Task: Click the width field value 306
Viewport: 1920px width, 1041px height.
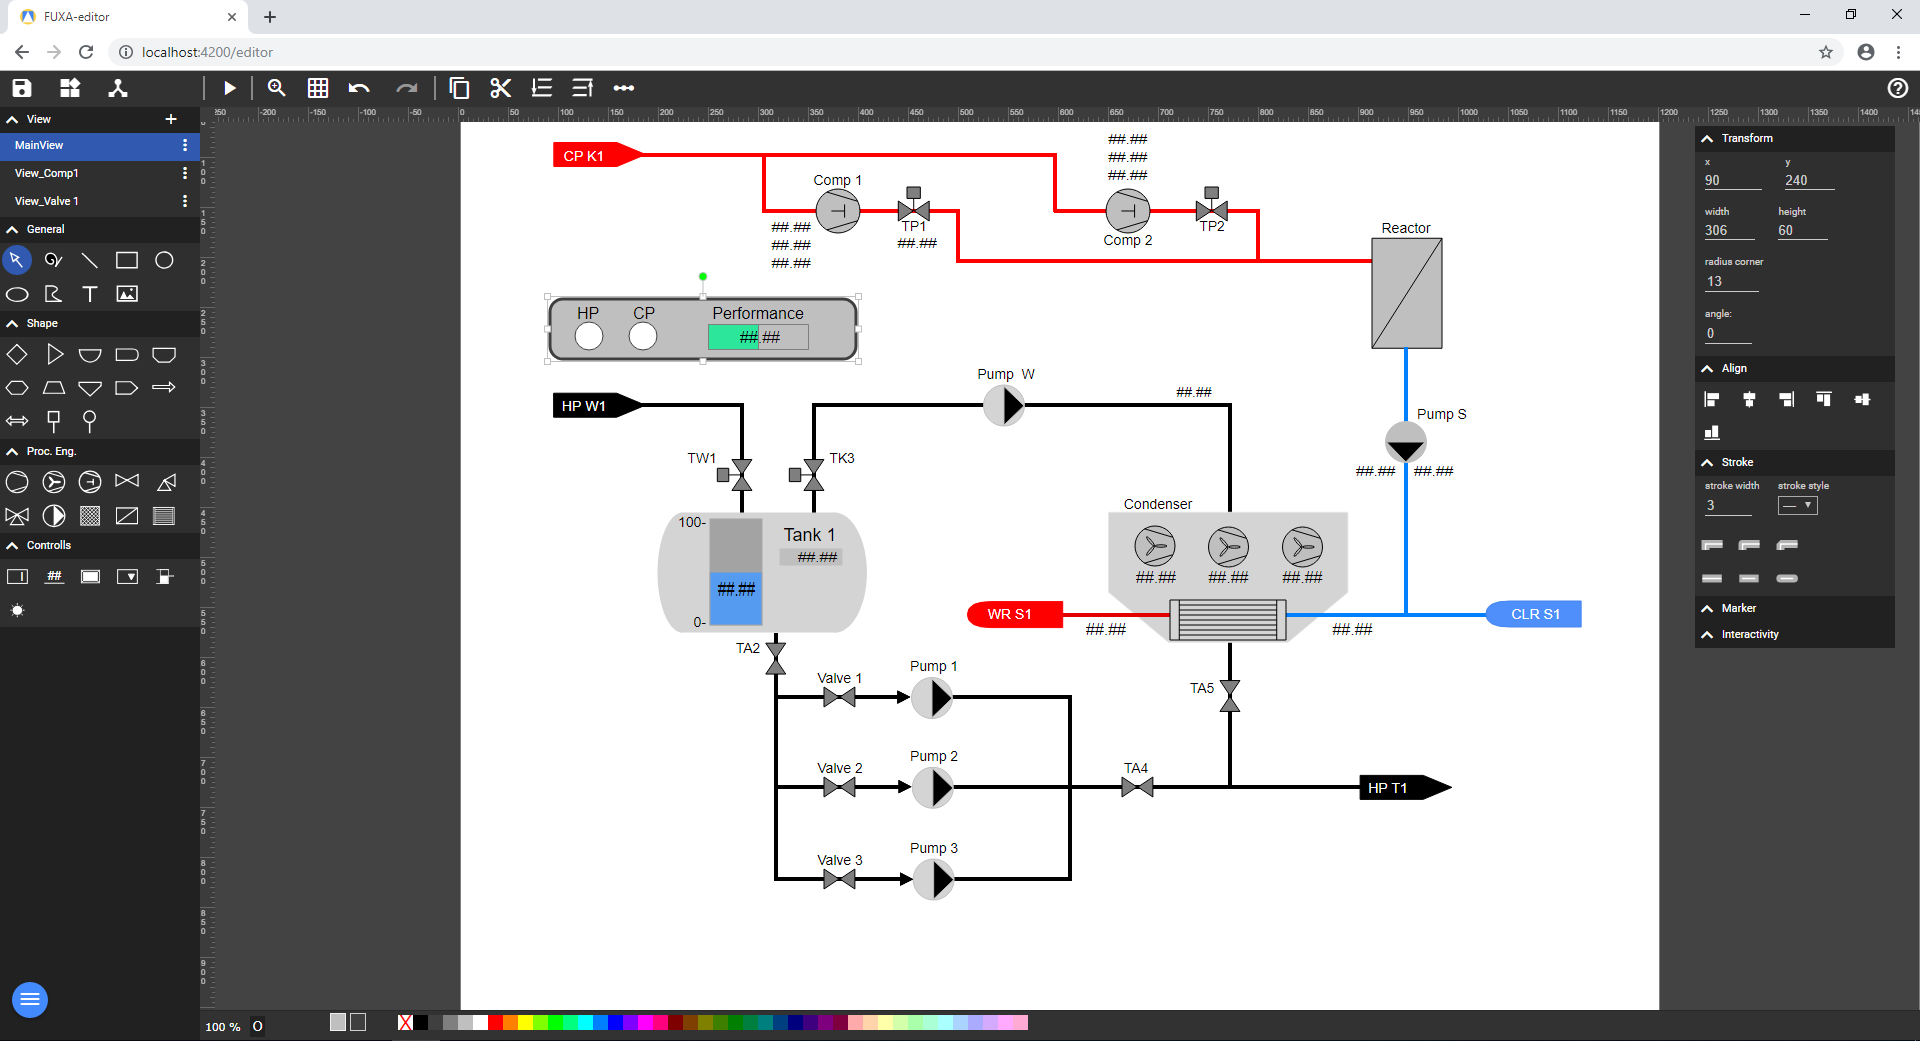Action: pos(1730,230)
